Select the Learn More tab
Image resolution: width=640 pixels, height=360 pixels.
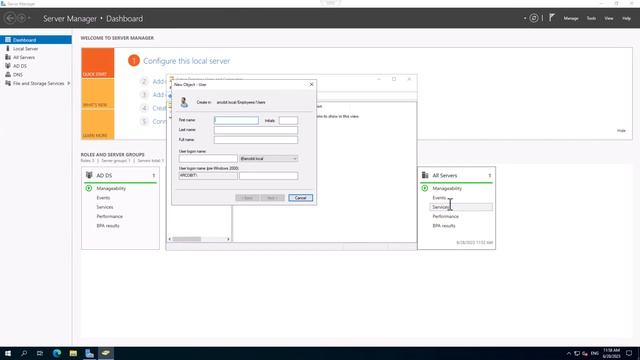pyautogui.click(x=98, y=124)
